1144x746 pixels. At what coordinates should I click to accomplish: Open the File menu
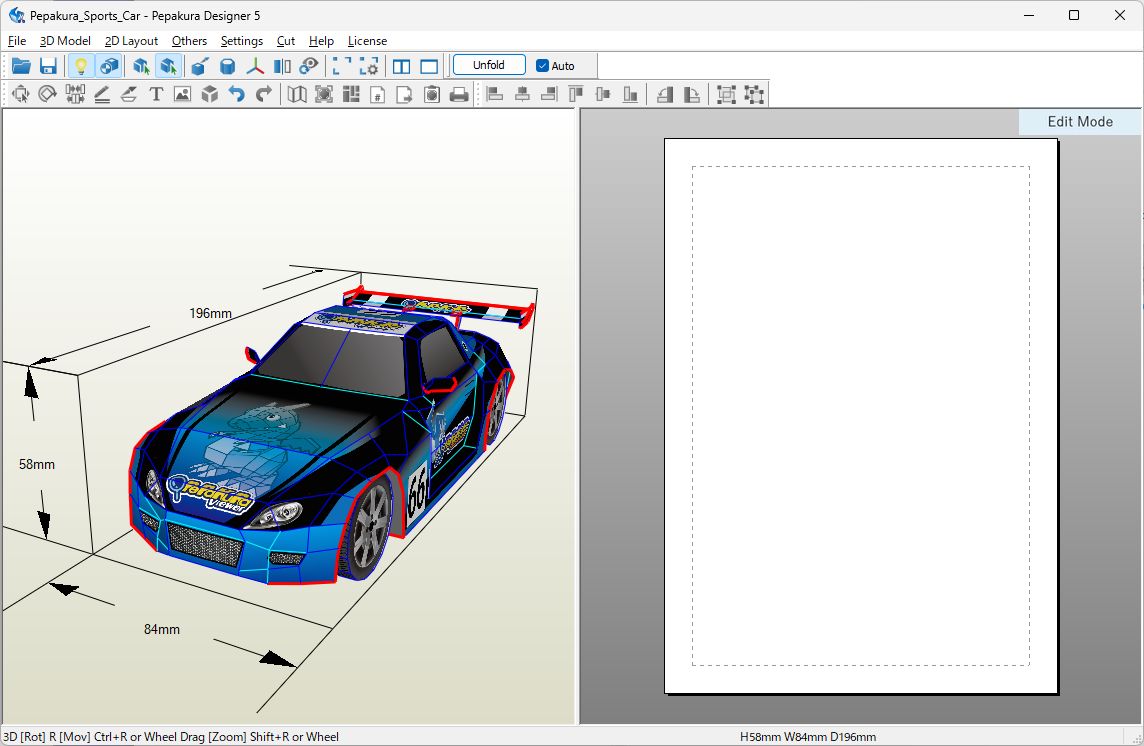tap(16, 41)
